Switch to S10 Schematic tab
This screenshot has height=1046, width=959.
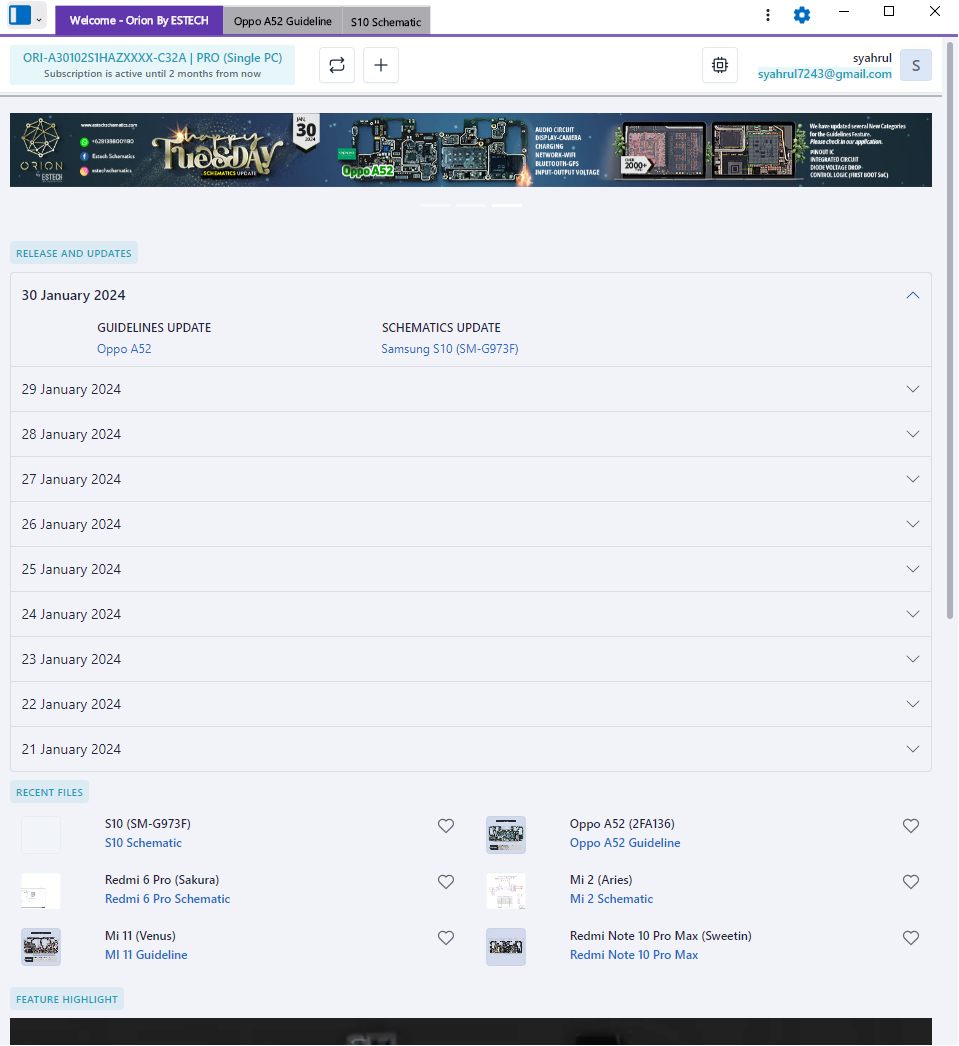tap(385, 21)
